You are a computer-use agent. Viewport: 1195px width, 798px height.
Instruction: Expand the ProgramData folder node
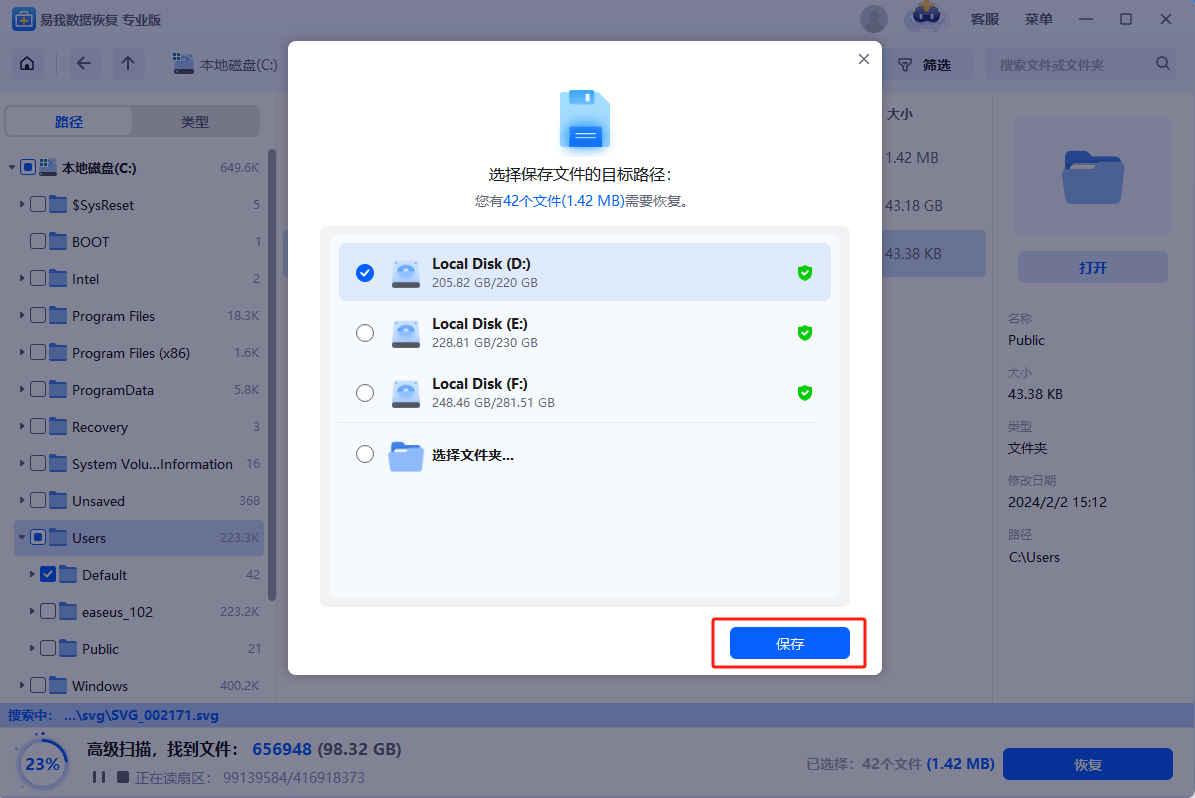[x=22, y=390]
